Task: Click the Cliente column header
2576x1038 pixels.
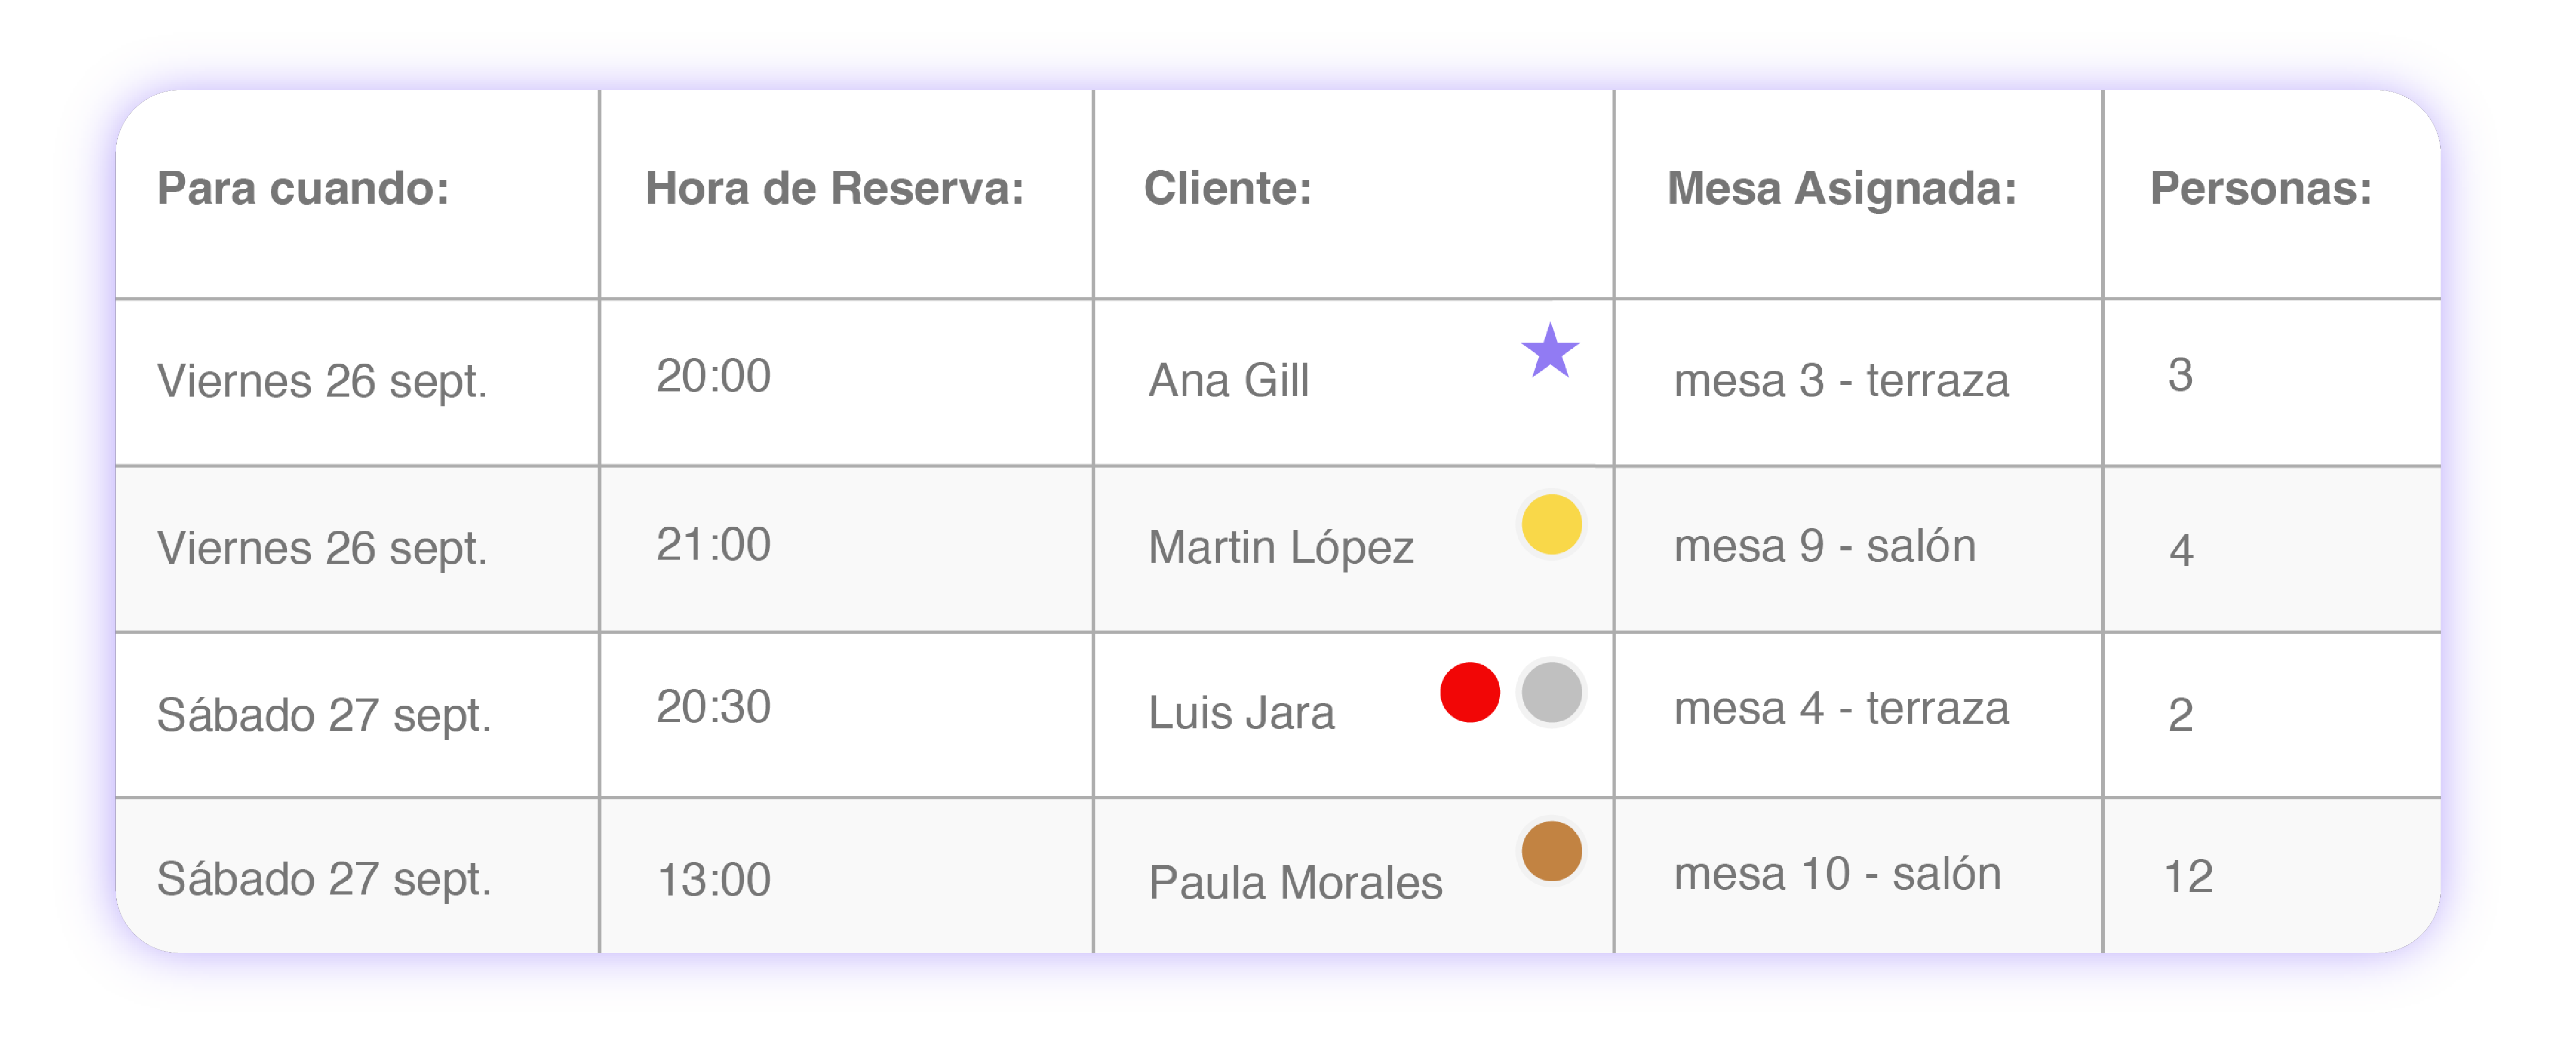Action: 1227,188
